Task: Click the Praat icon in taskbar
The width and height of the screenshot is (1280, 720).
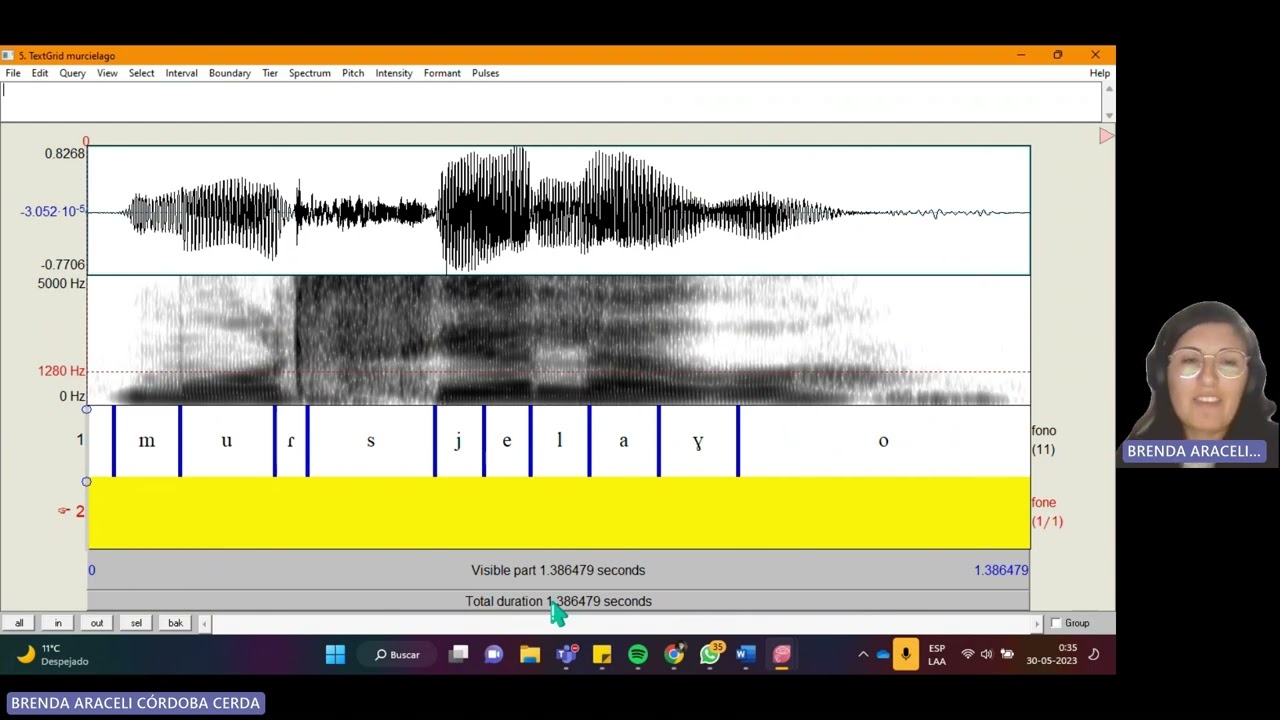Action: pos(782,655)
